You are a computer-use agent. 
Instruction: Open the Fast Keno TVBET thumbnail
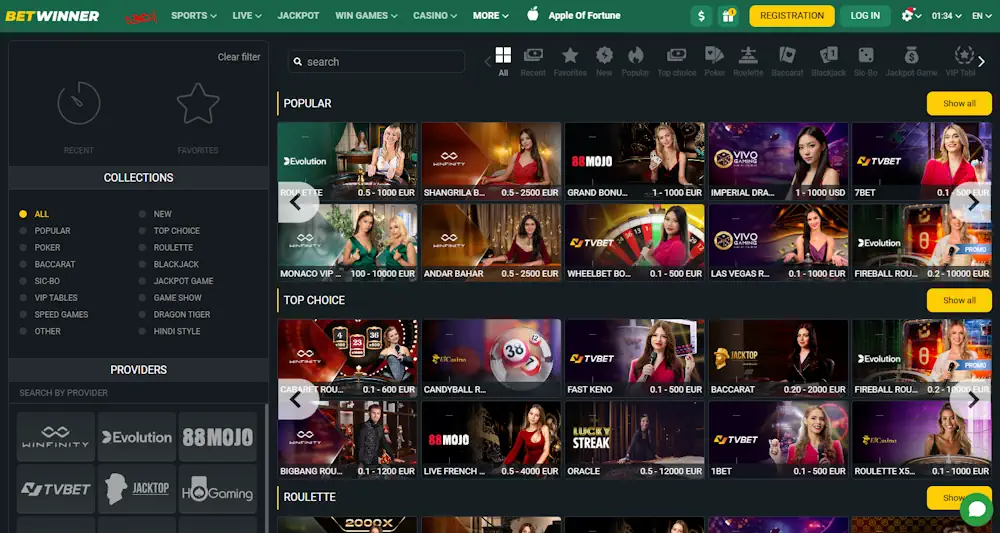click(635, 358)
